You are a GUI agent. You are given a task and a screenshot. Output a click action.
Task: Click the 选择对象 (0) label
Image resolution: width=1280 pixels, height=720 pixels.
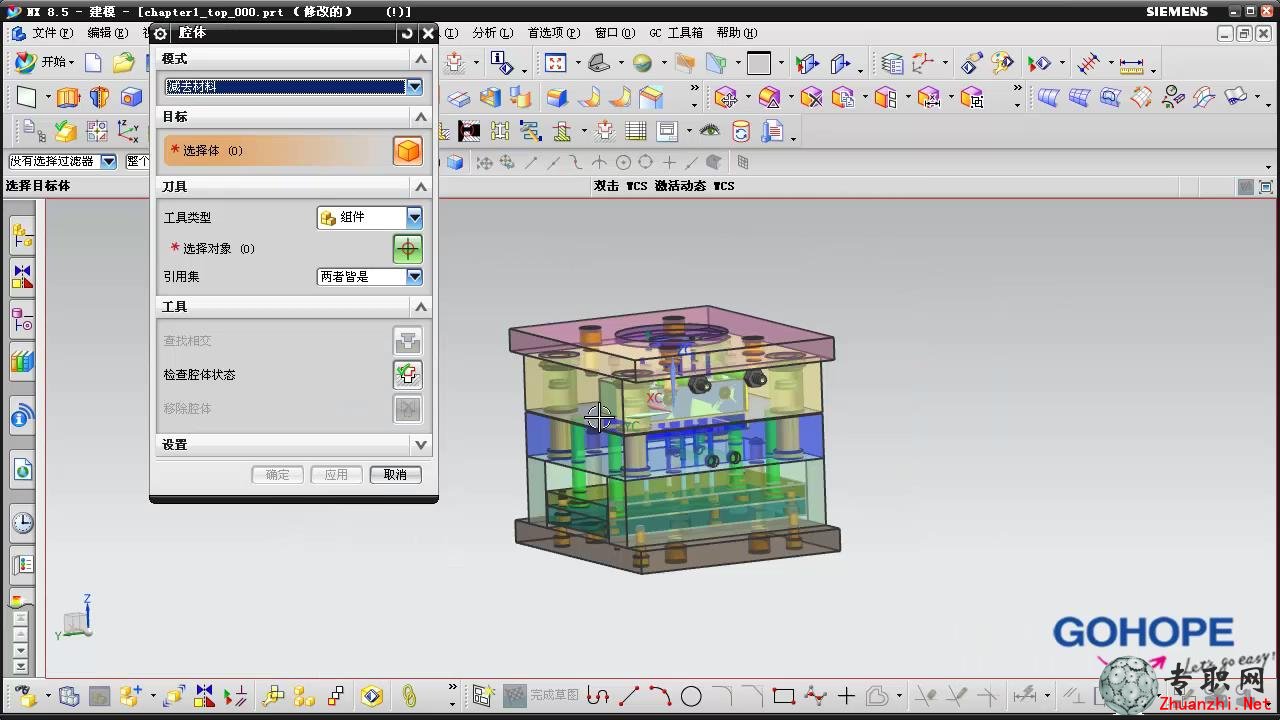[x=219, y=249]
